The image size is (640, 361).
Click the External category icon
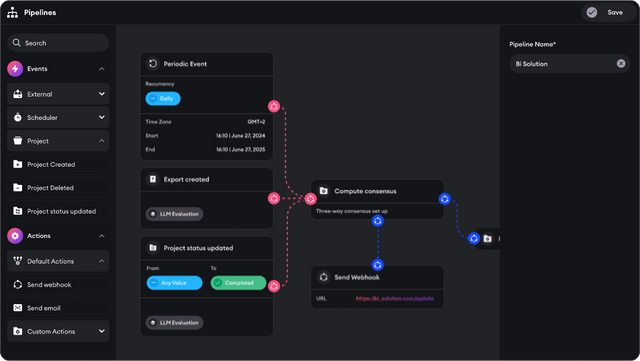[x=18, y=94]
